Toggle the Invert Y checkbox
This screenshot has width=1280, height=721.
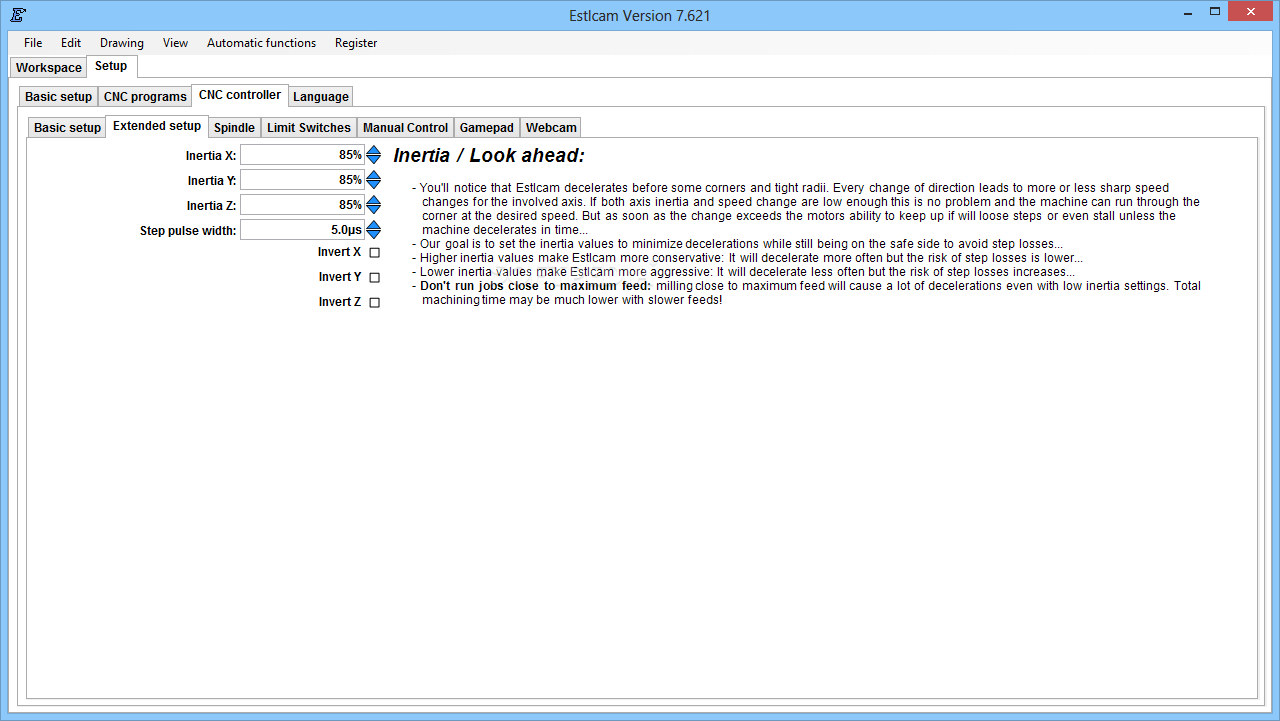pos(375,278)
